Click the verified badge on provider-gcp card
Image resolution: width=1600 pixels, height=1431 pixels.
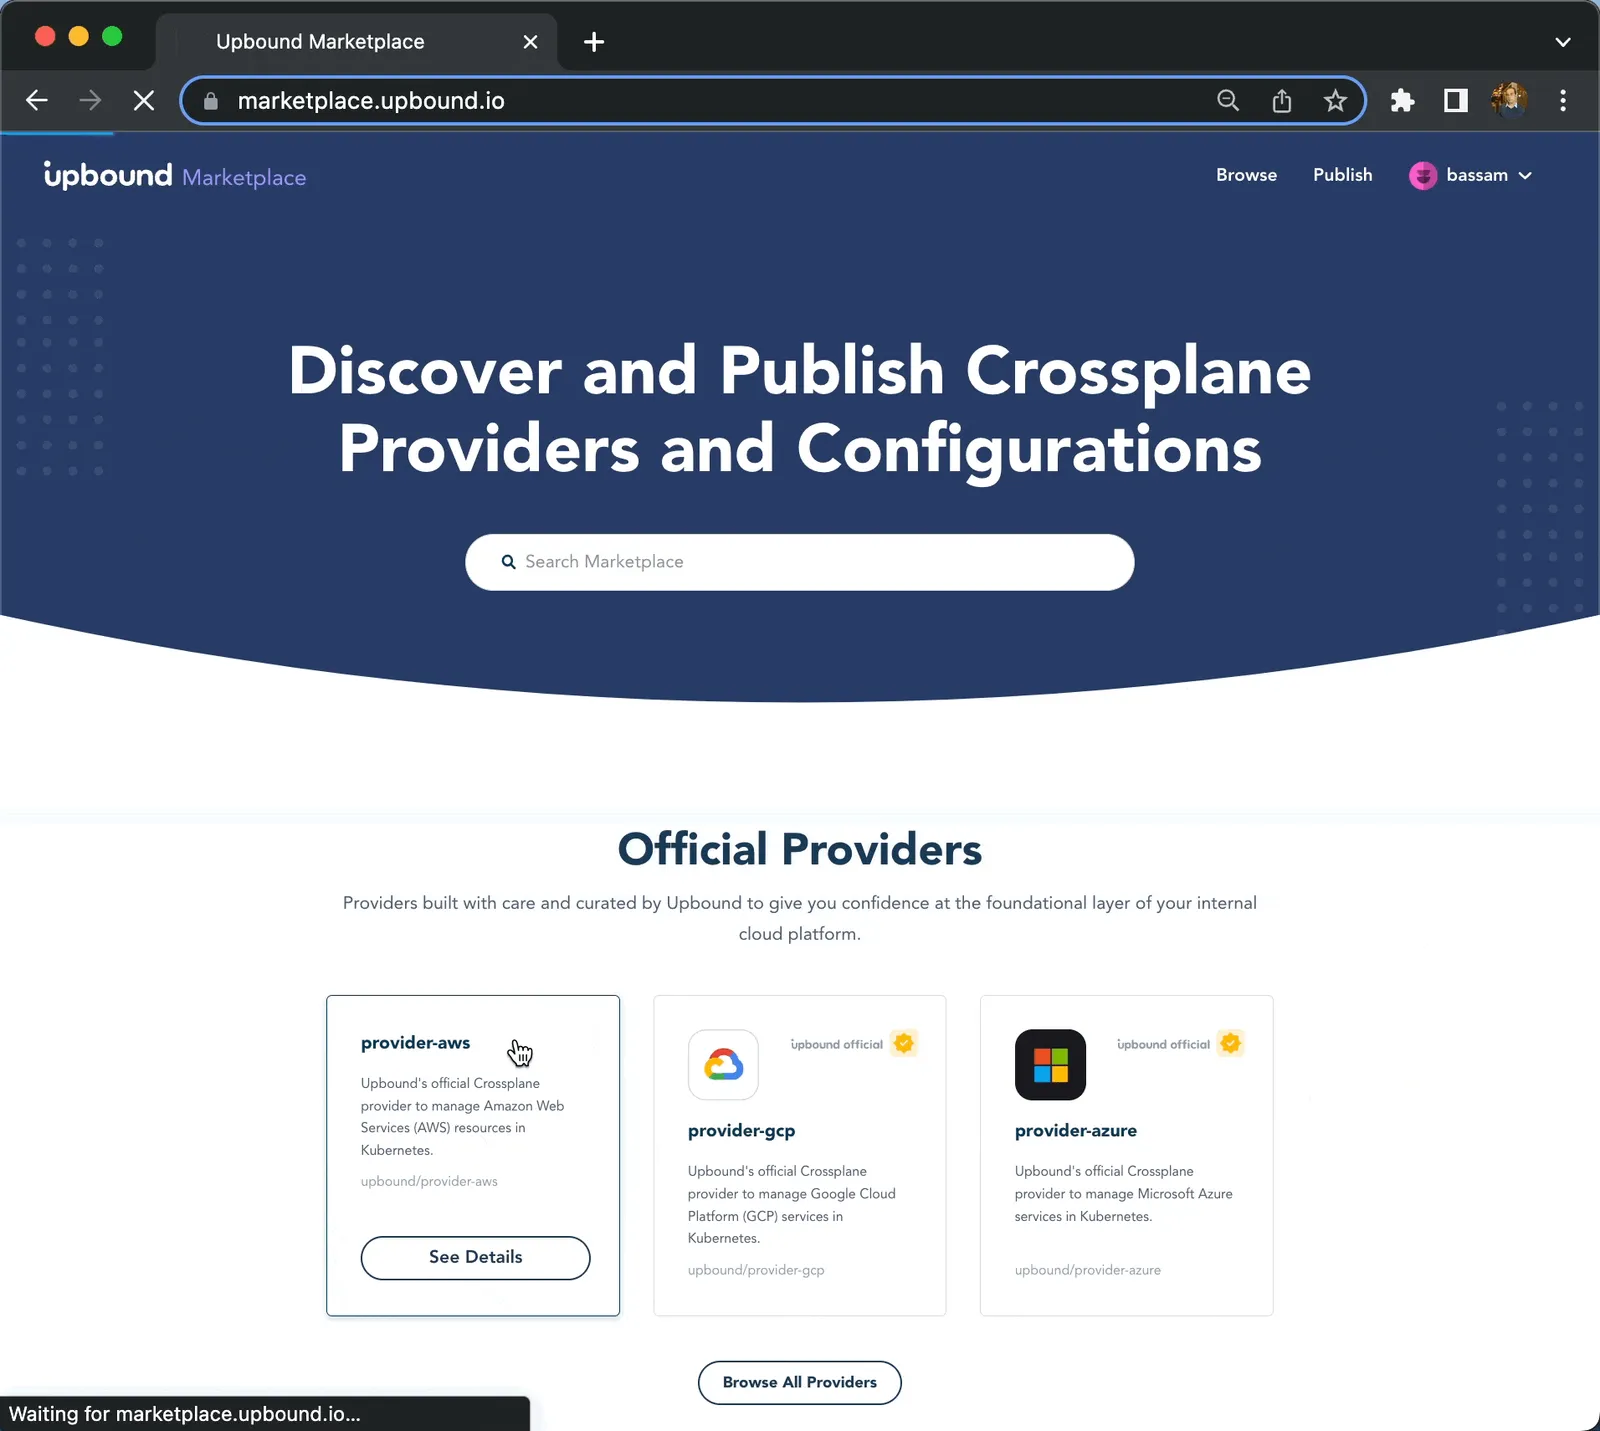(904, 1043)
